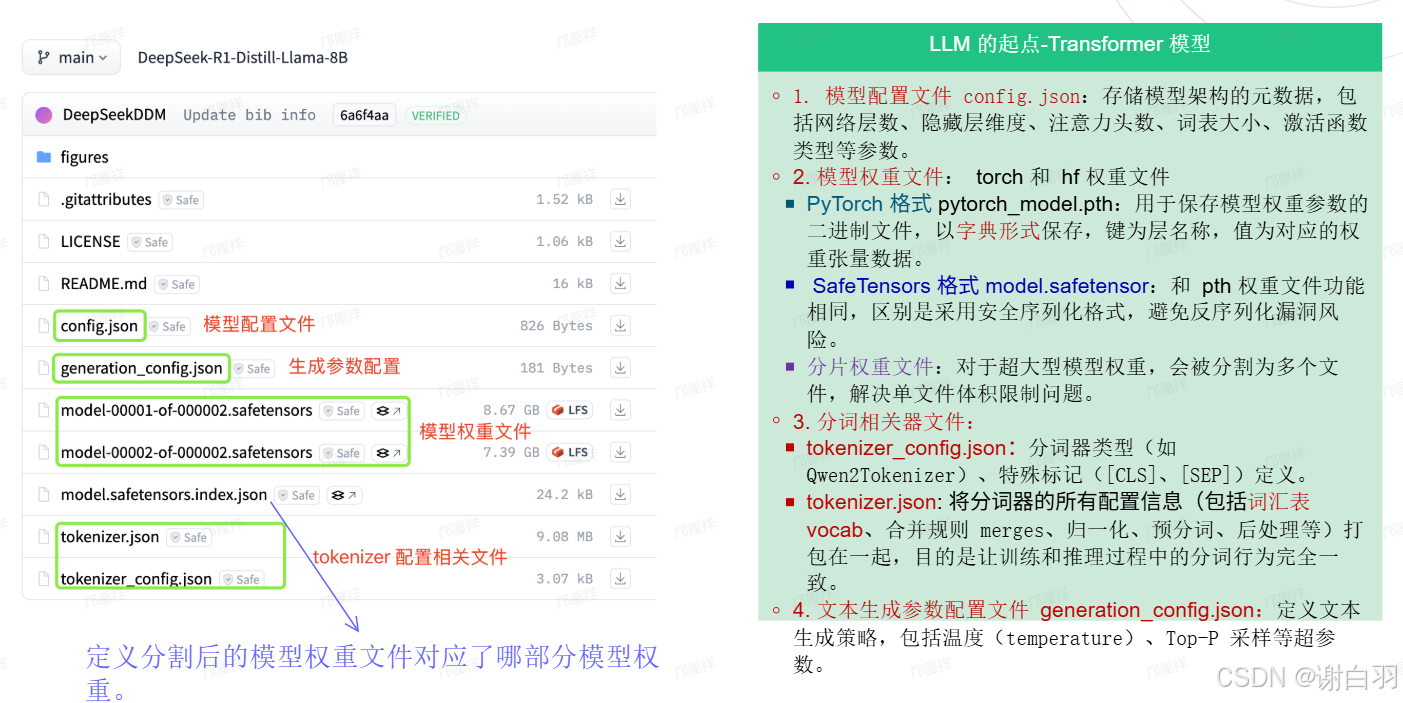Open model-00001-of-000002.safetensors file
The image size is (1403, 703).
(186, 410)
